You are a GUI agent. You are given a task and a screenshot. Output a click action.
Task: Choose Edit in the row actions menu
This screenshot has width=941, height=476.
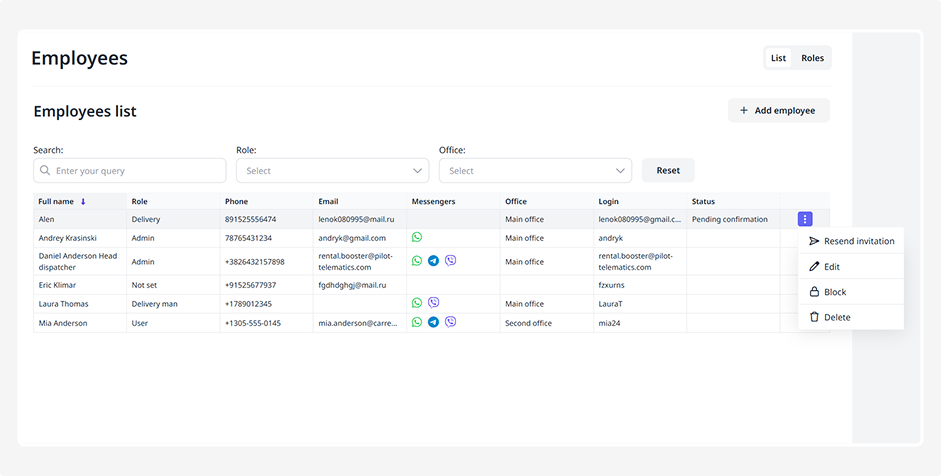point(831,267)
